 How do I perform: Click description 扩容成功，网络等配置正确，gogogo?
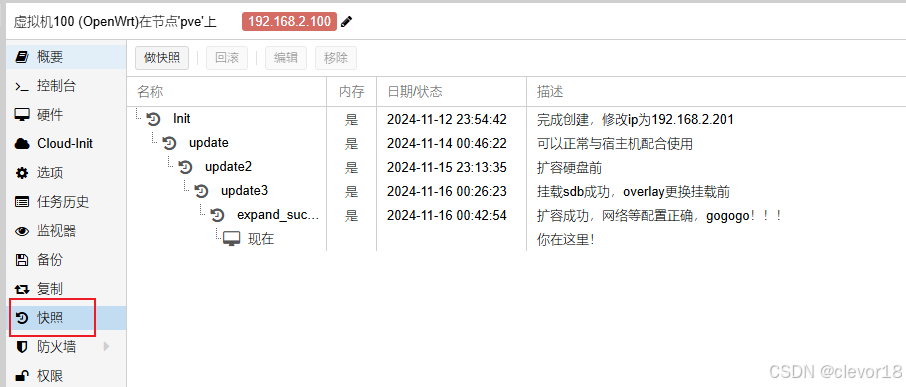pos(659,215)
